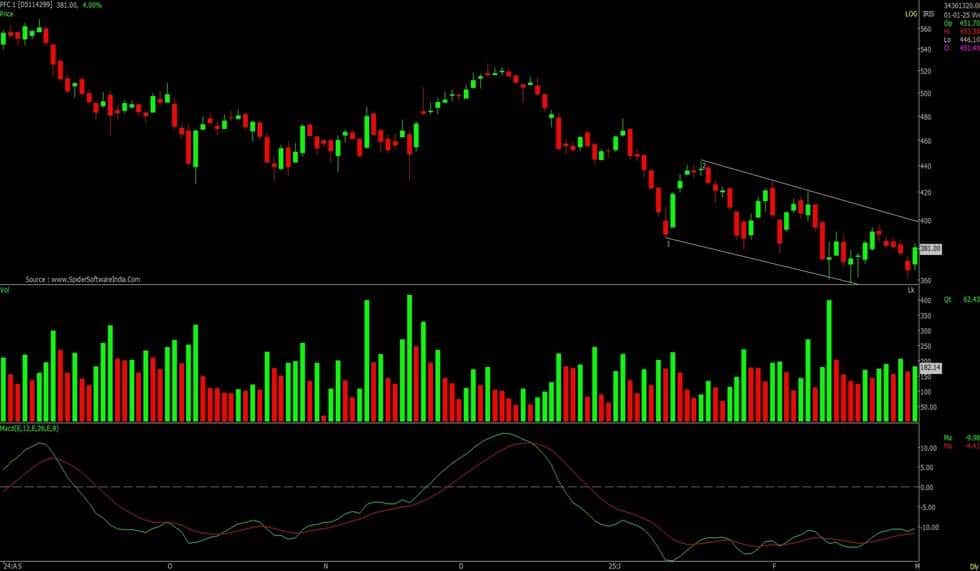Select the Price pane label

[x=7, y=15]
